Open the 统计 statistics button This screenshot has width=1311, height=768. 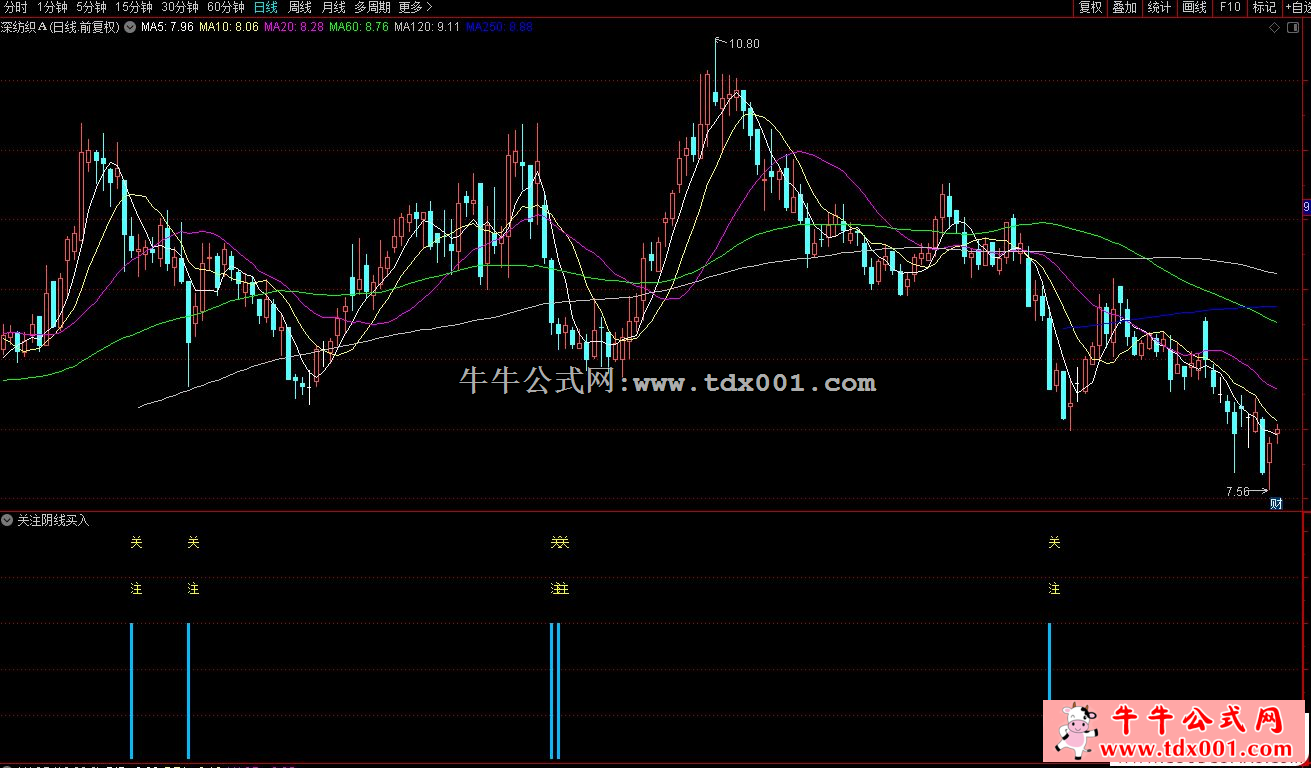point(1159,7)
